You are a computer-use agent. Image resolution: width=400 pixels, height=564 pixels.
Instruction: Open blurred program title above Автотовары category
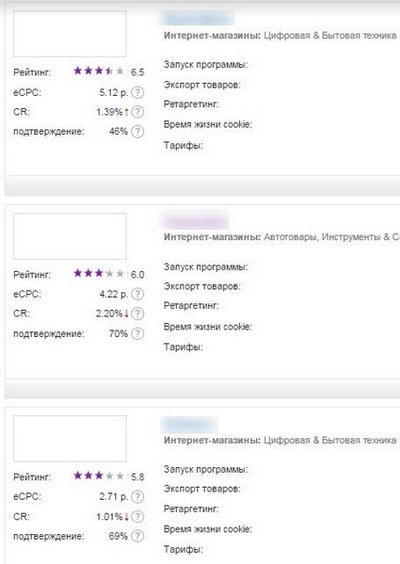(195, 221)
